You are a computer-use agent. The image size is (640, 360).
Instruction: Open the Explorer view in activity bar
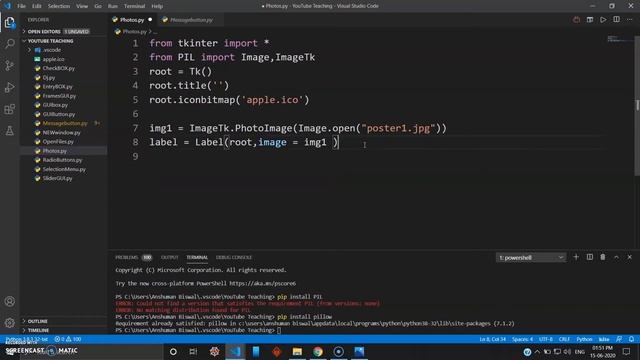pyautogui.click(x=9, y=22)
